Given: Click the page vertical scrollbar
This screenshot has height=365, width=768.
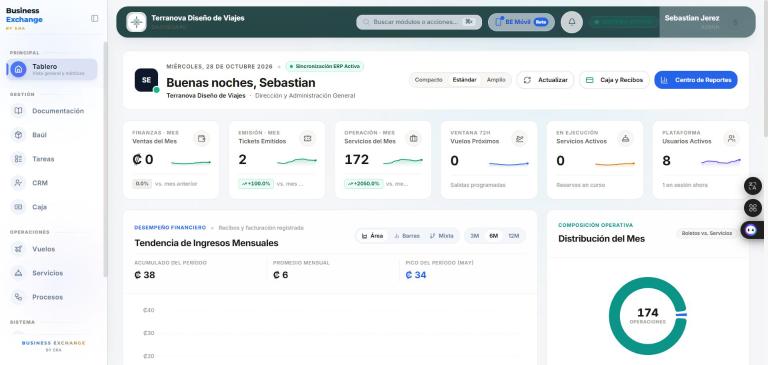Looking at the screenshot, I should [766, 69].
